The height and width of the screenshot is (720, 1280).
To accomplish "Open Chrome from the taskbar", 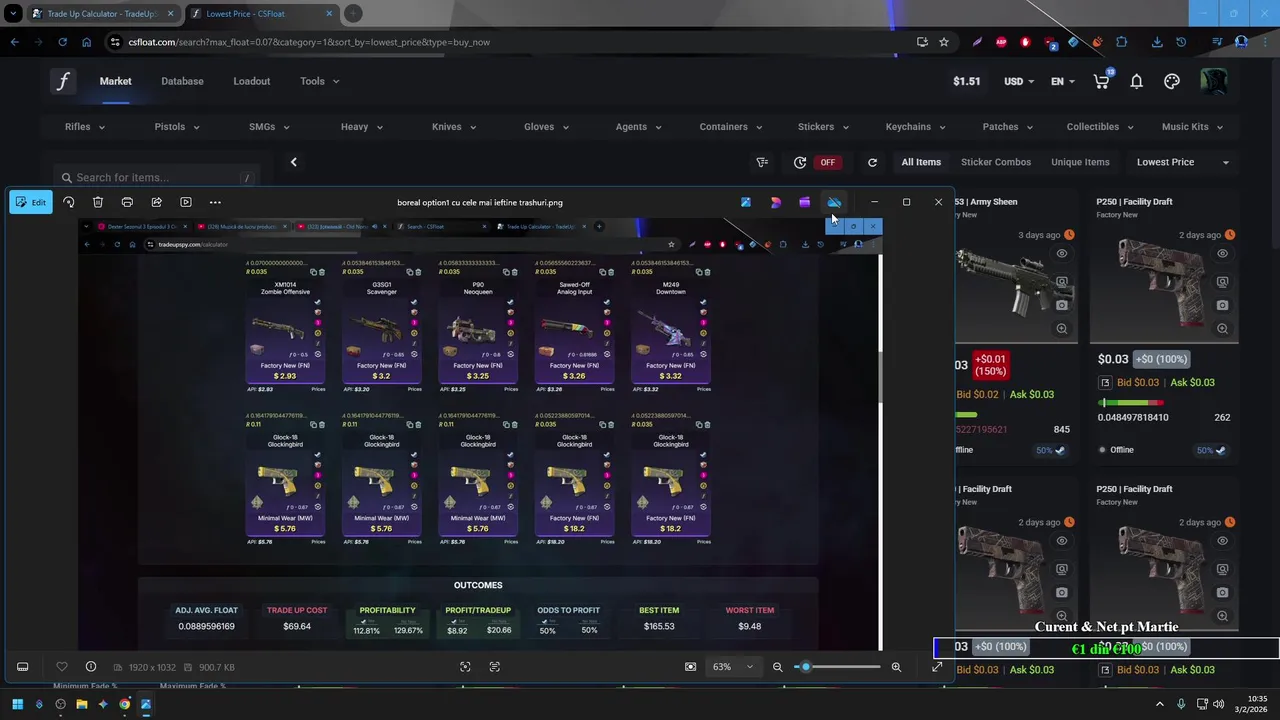I will 124,704.
